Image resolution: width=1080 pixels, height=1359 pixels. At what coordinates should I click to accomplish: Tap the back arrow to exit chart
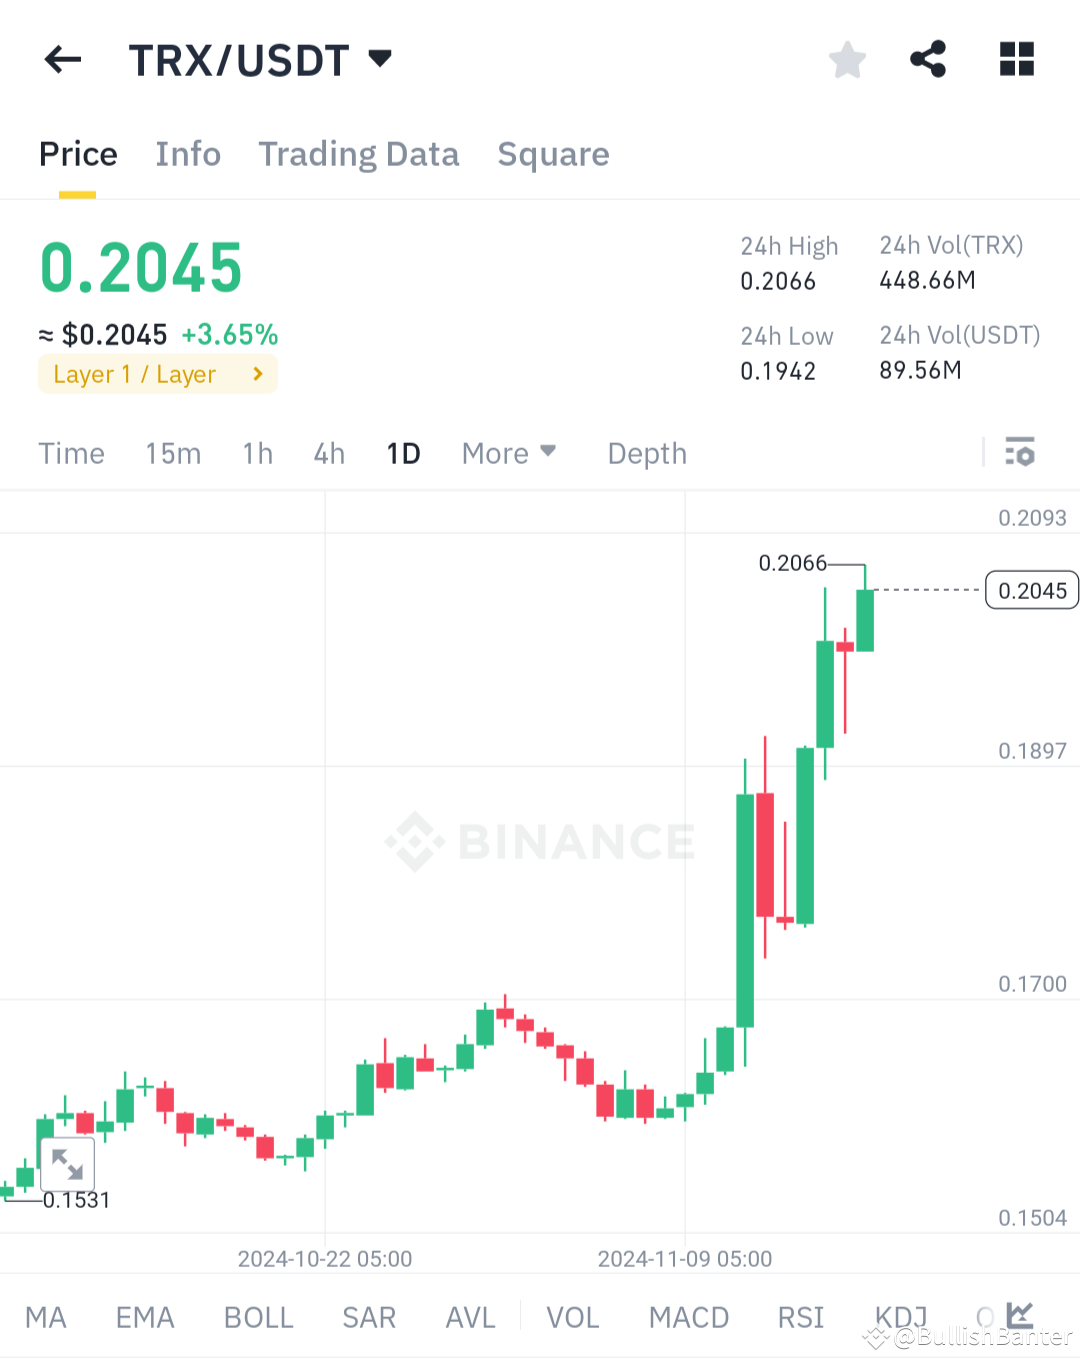pos(62,59)
